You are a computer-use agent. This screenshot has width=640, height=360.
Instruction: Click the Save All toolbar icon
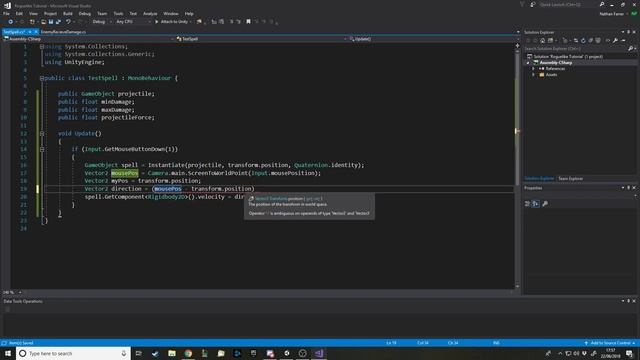click(58, 22)
